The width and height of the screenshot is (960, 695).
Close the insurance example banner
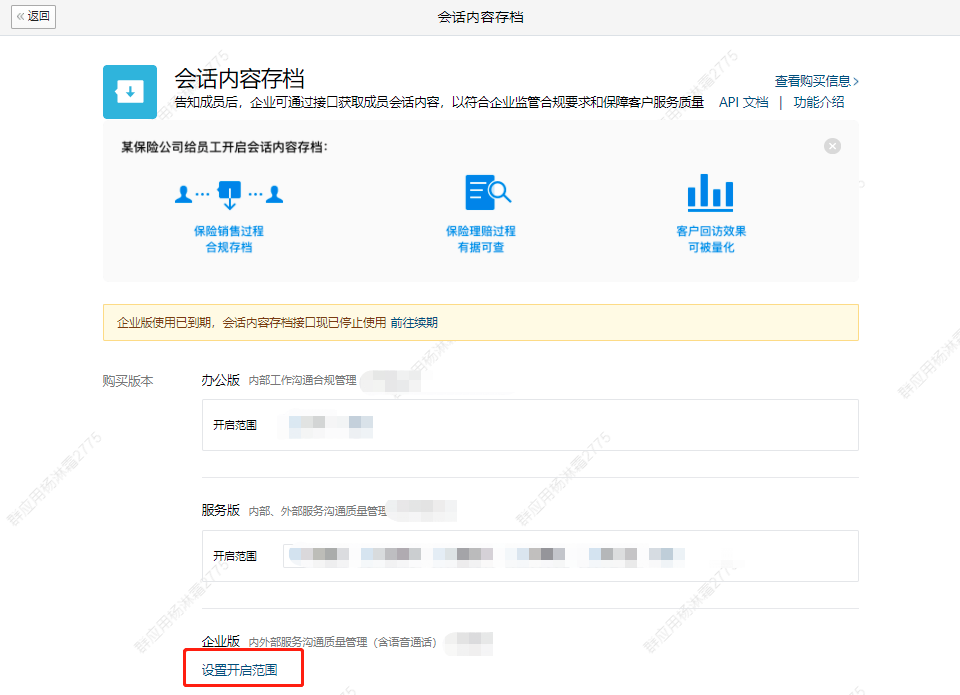[832, 146]
